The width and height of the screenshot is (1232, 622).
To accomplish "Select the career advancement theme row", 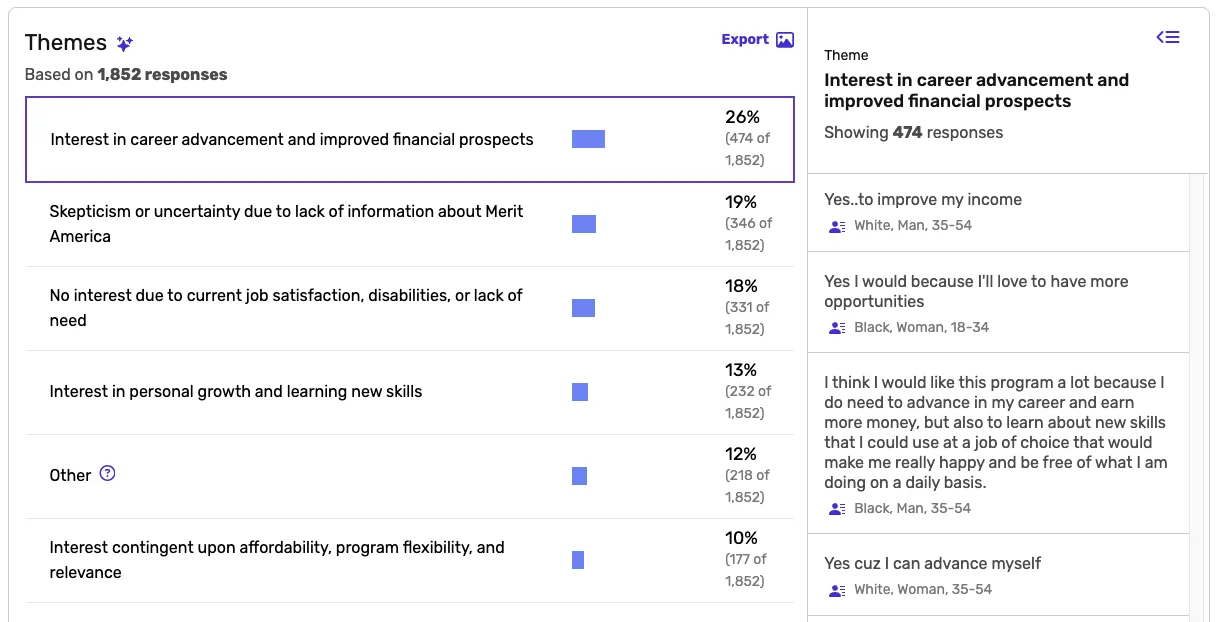I will point(292,140).
